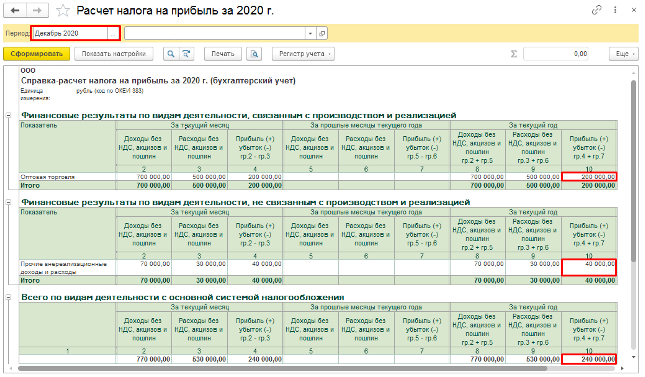Viewport: 645px width, 377px height.
Task: Click the find next icon
Action: [186, 54]
